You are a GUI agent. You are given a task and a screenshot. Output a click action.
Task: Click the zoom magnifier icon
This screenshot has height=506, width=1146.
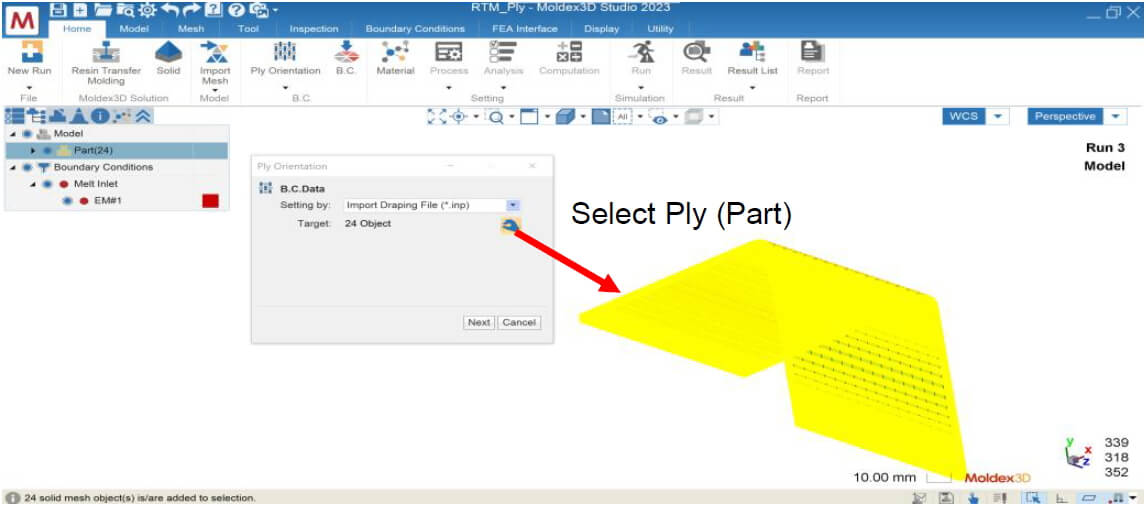pos(497,116)
